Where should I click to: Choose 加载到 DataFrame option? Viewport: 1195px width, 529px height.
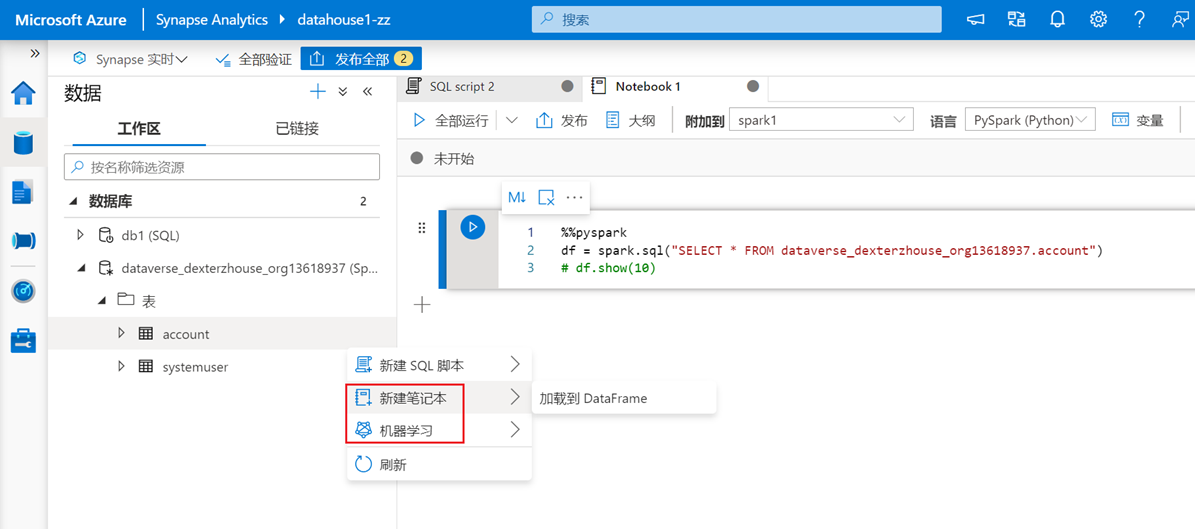(623, 398)
